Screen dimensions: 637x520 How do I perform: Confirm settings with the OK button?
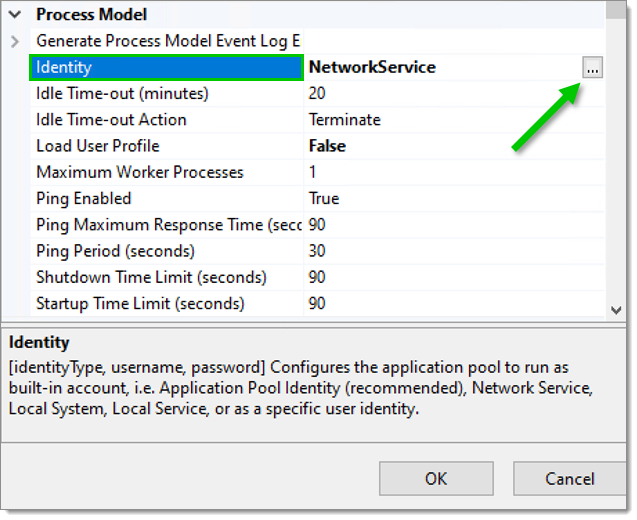click(x=436, y=479)
